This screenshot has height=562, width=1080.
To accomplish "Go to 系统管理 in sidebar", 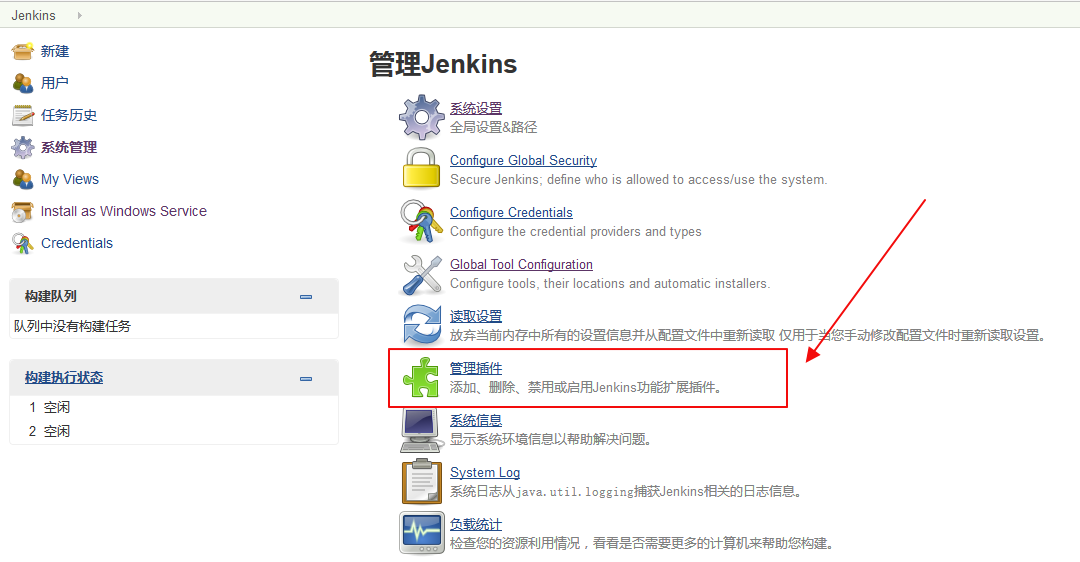I will pos(69,147).
